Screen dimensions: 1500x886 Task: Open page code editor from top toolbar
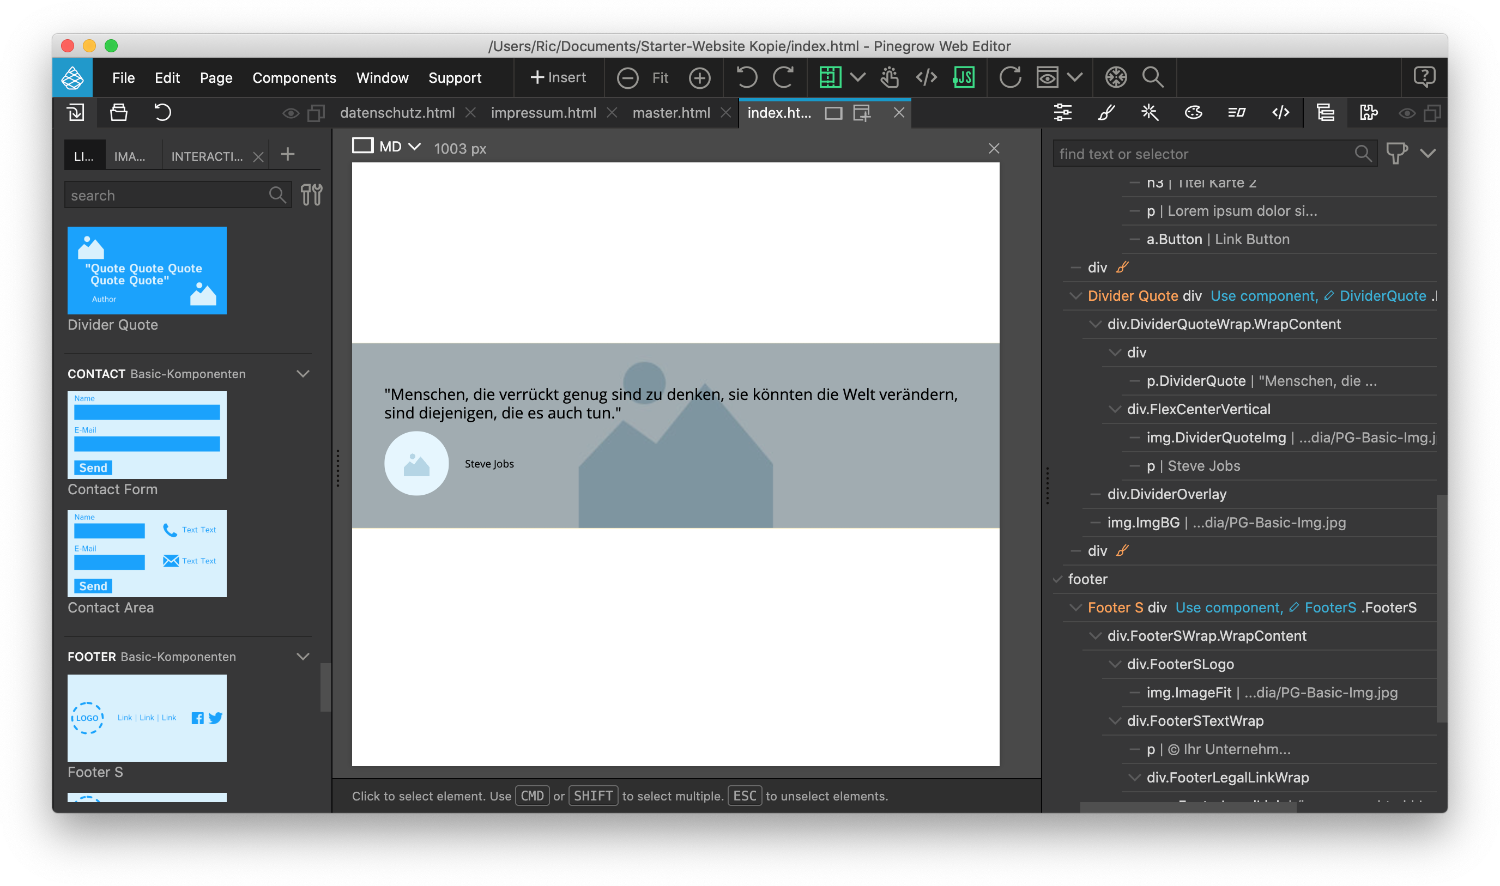(927, 77)
